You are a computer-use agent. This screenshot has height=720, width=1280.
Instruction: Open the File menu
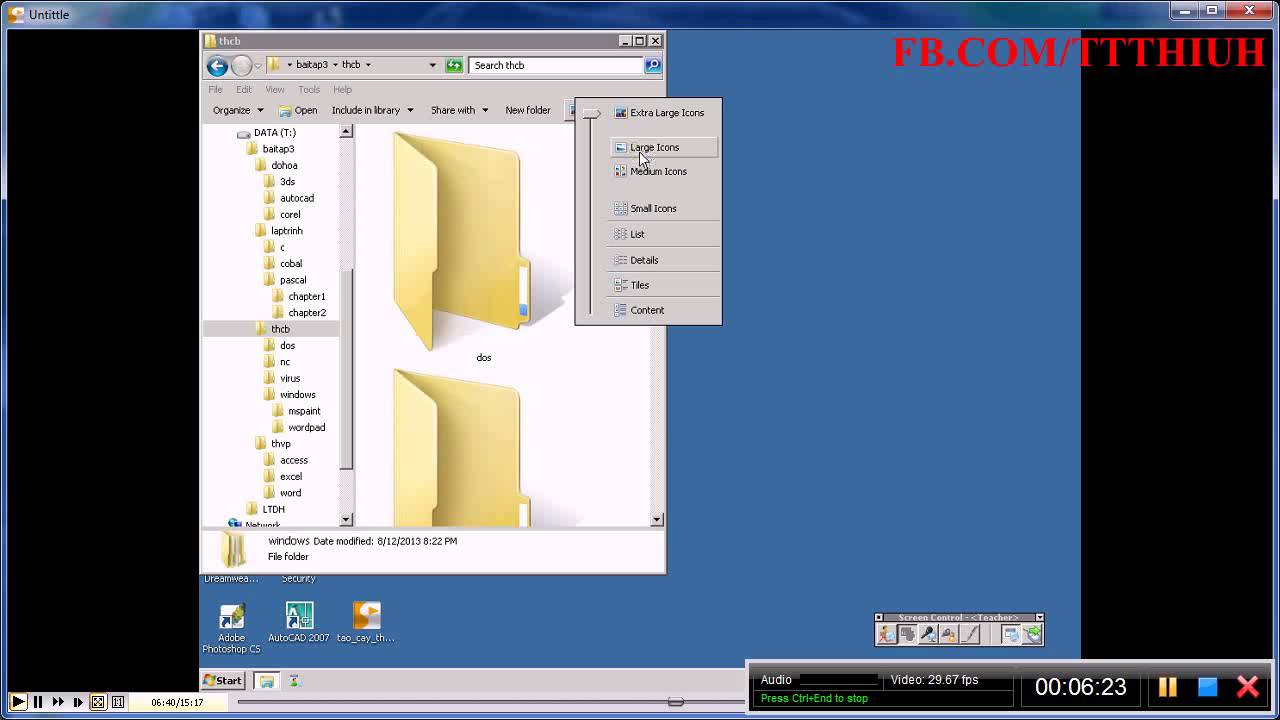point(215,89)
